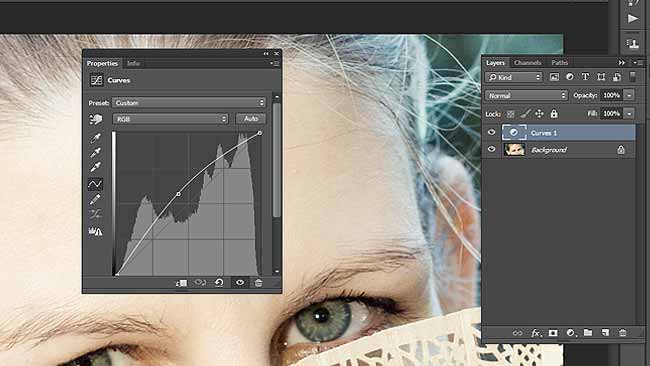Open the Preset dropdown showing Custom
Viewport: 650px width, 366px height.
(189, 102)
